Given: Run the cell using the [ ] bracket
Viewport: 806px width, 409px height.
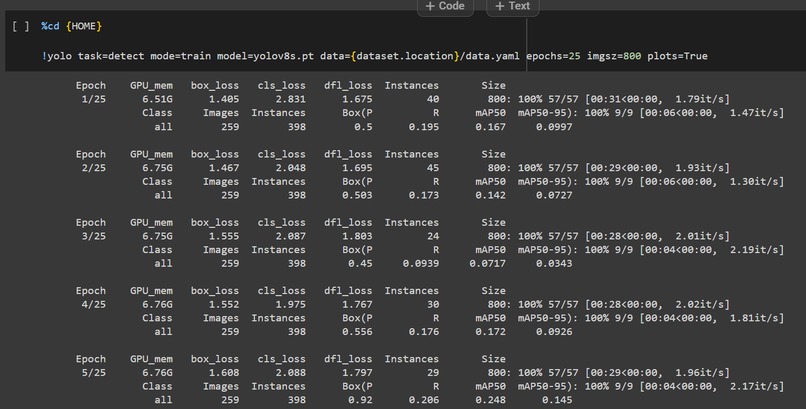Looking at the screenshot, I should pos(21,26).
